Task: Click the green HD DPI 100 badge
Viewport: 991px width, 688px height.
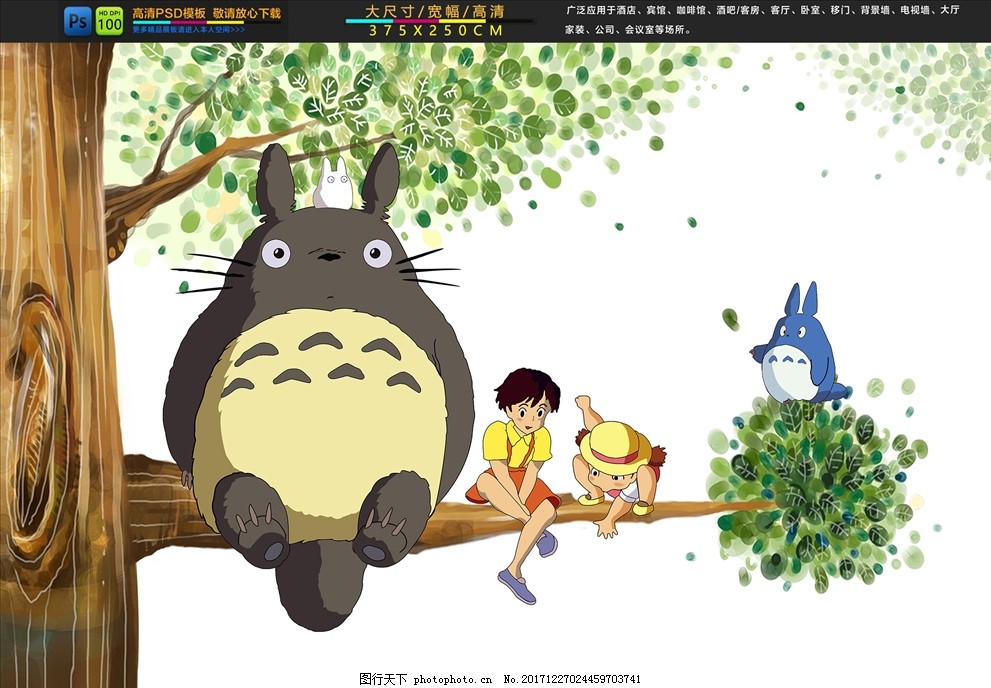Action: (x=110, y=21)
